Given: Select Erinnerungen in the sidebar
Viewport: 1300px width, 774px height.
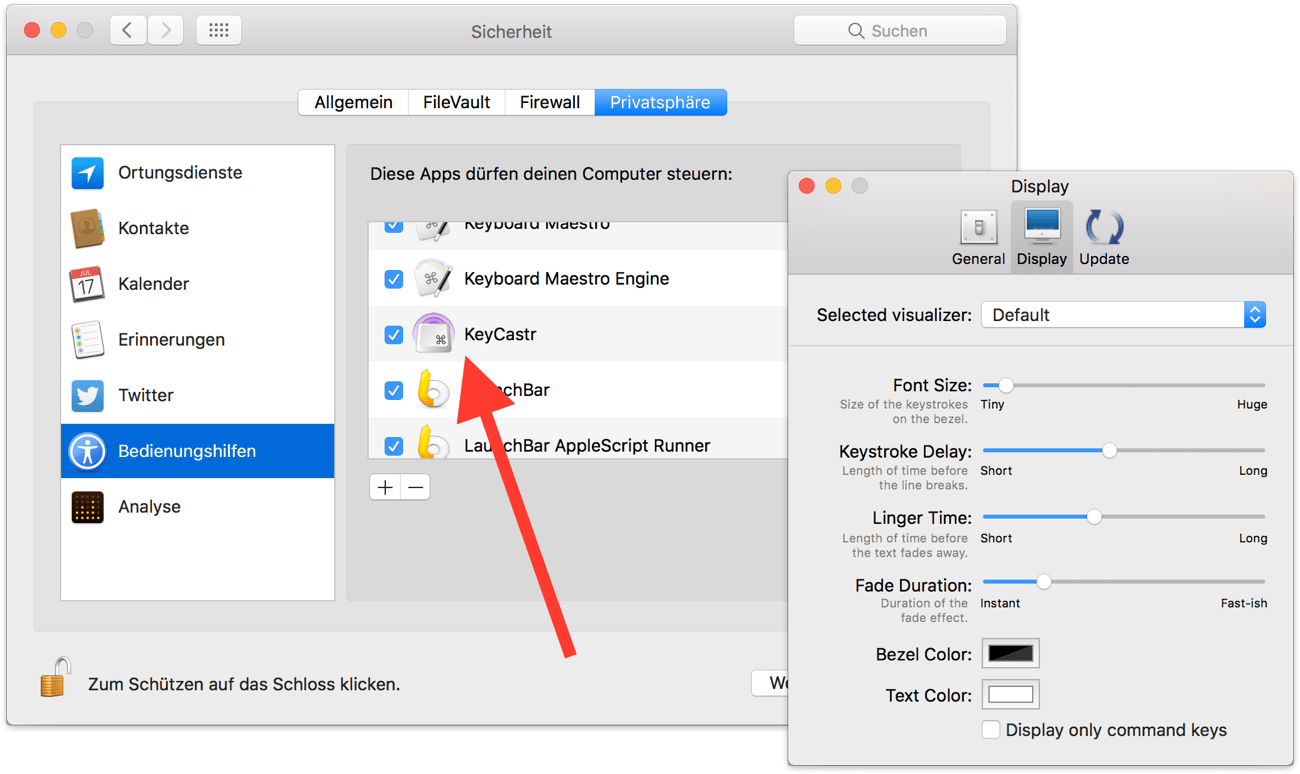Looking at the screenshot, I should 198,340.
